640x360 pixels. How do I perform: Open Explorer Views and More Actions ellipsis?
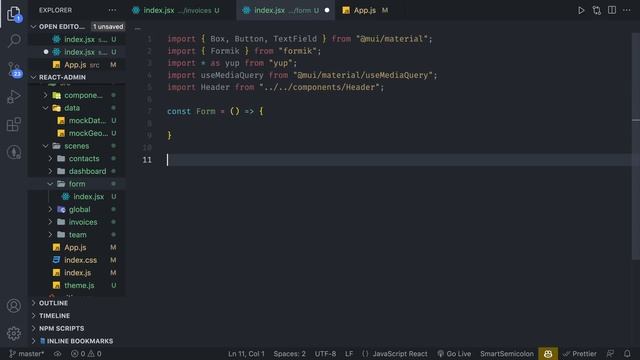point(112,10)
